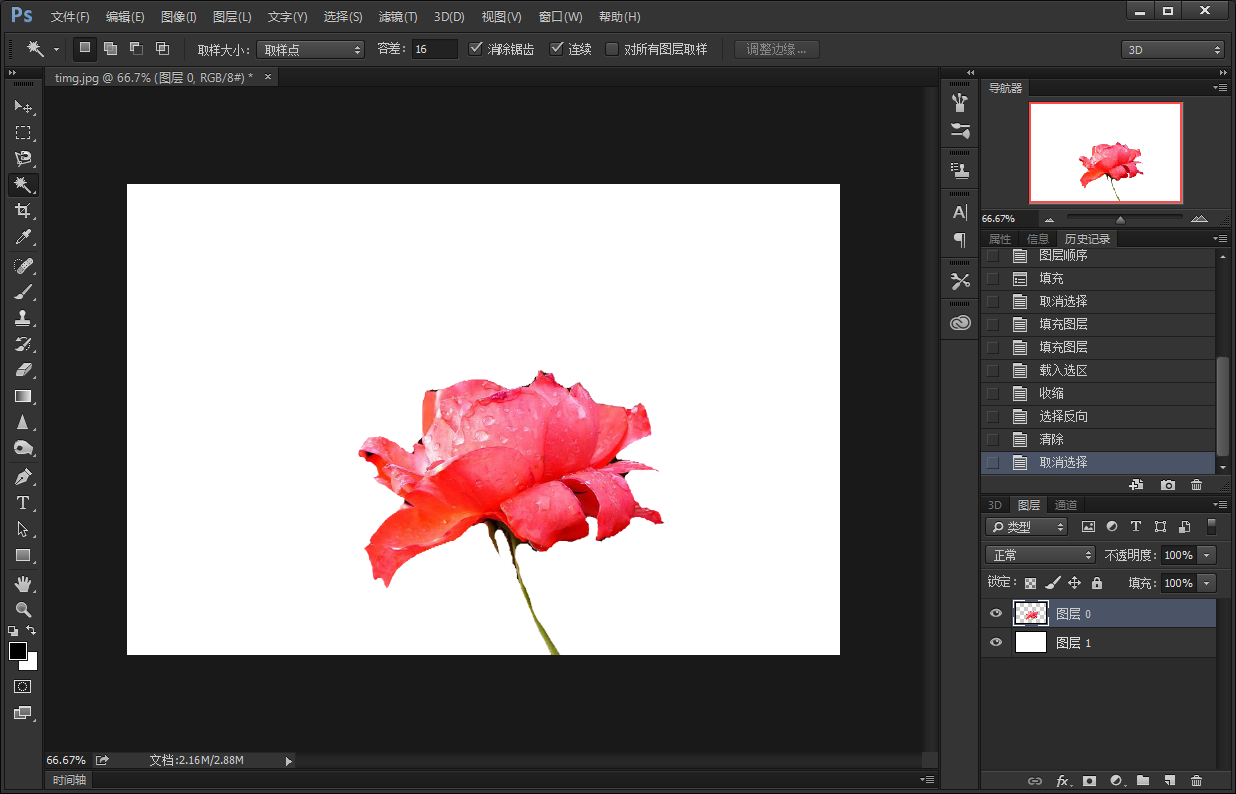
Task: Create a snapshot with camera icon
Action: pos(1167,485)
